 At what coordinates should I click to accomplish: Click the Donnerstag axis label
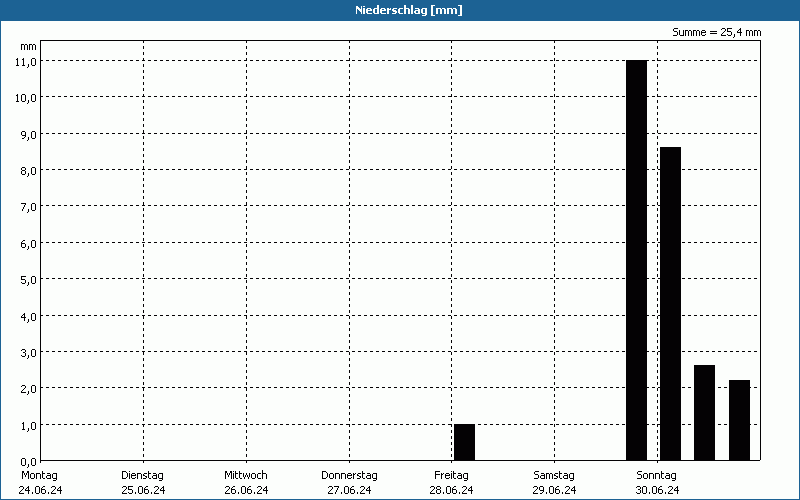pyautogui.click(x=349, y=476)
